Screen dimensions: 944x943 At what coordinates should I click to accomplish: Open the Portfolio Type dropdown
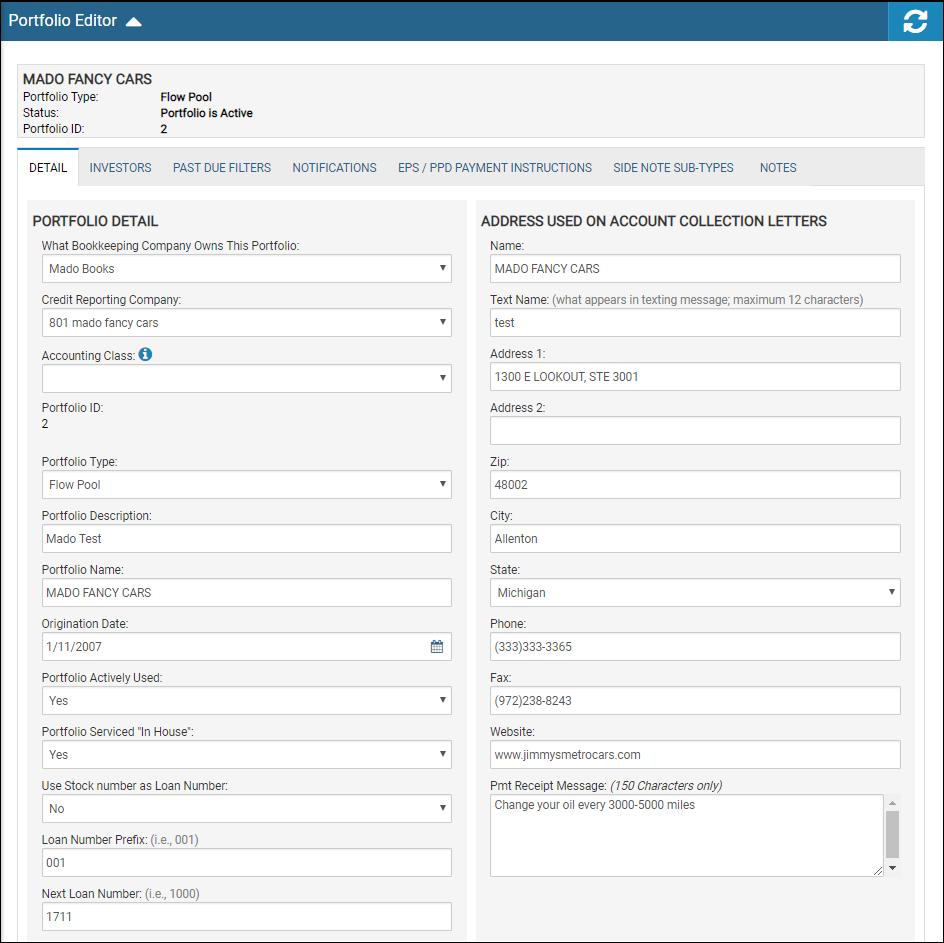[x=247, y=485]
